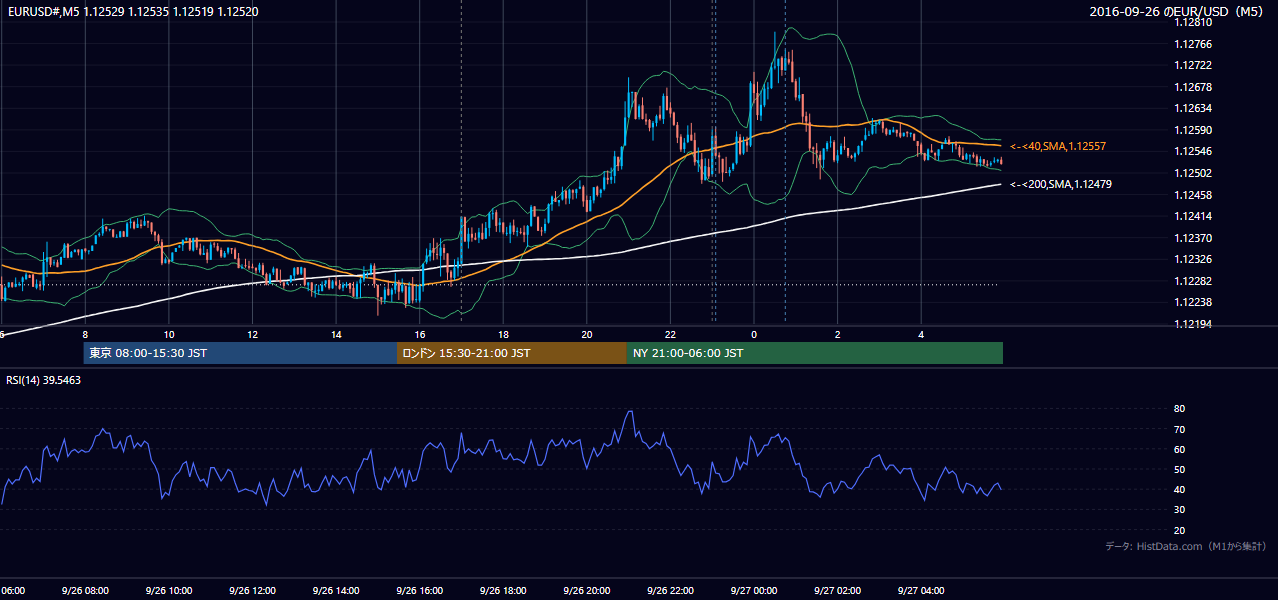Open the HistData.com data source credit
Screen dimensions: 1278x600
coord(1186,546)
